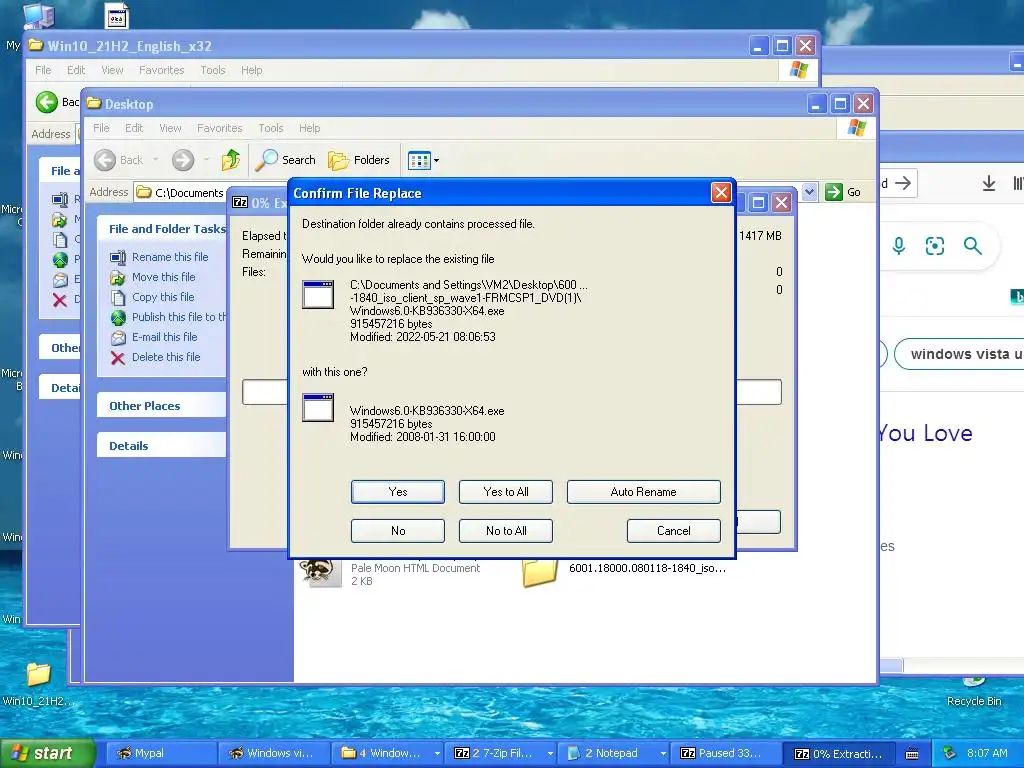The image size is (1024, 768).
Task: Click the C:\Documents address field
Action: 189,193
